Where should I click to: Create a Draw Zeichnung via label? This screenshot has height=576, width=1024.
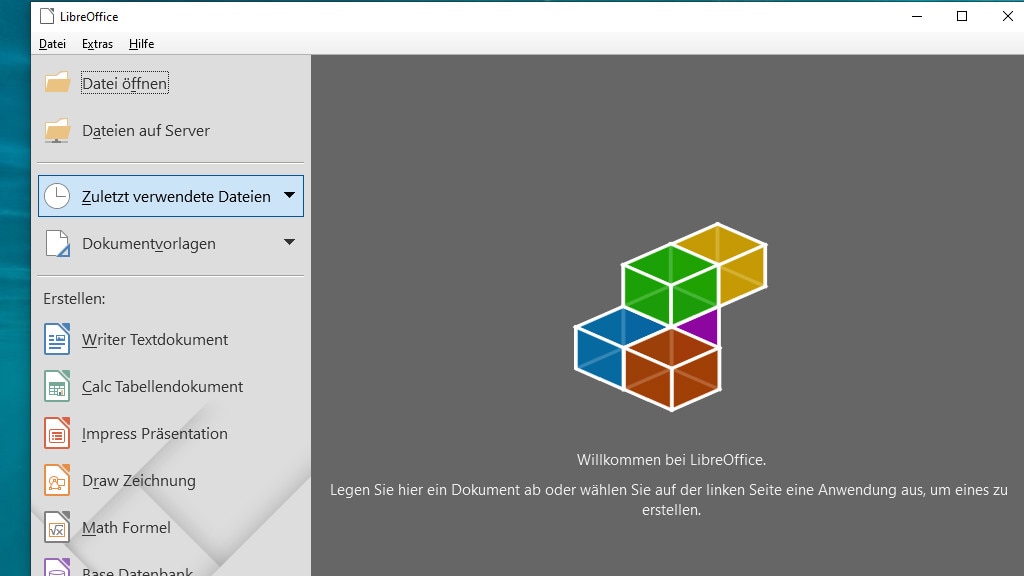coord(138,481)
